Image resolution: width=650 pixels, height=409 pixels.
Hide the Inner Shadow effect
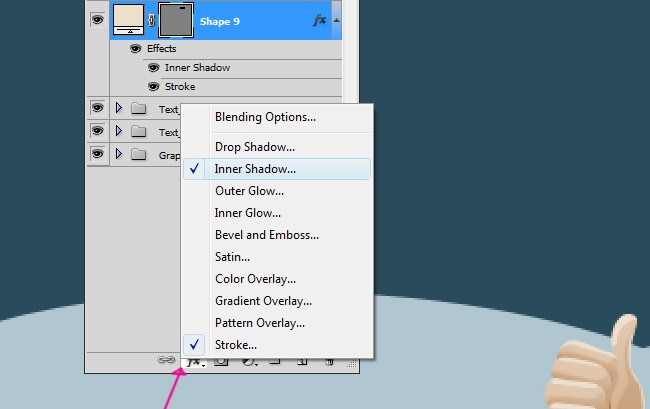153,68
